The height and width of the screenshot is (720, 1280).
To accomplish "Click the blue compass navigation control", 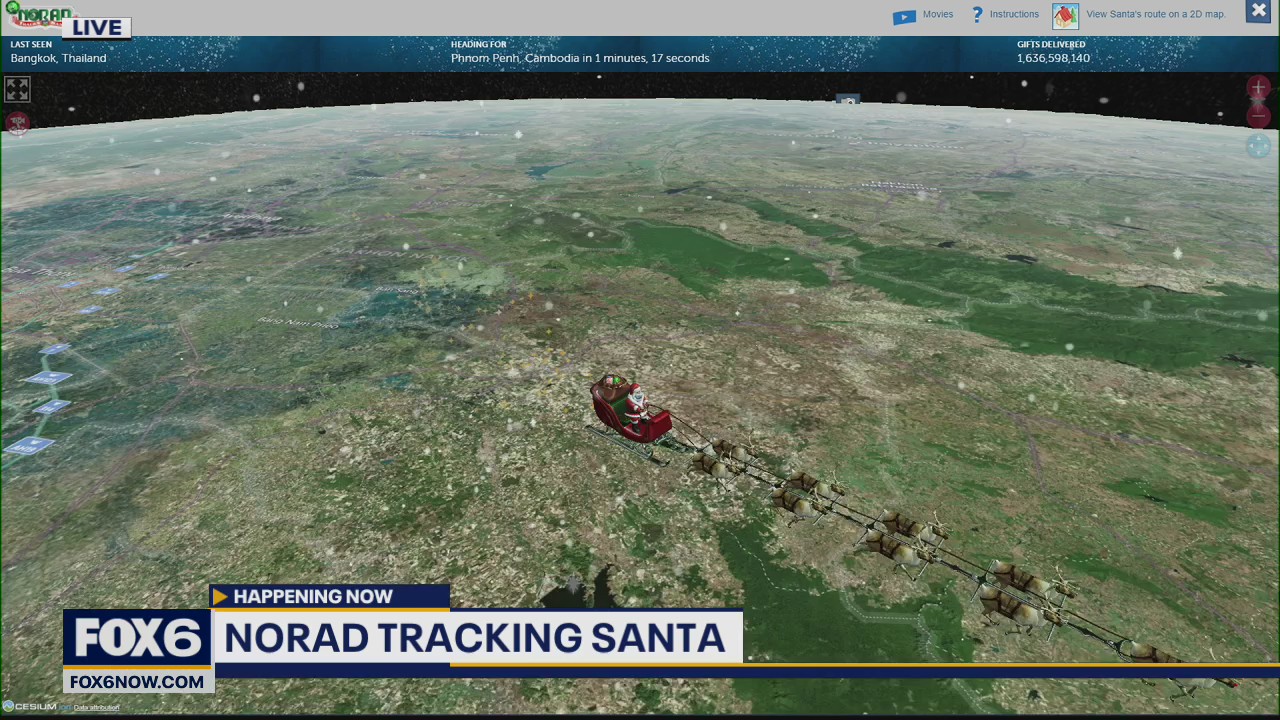I will point(1258,147).
